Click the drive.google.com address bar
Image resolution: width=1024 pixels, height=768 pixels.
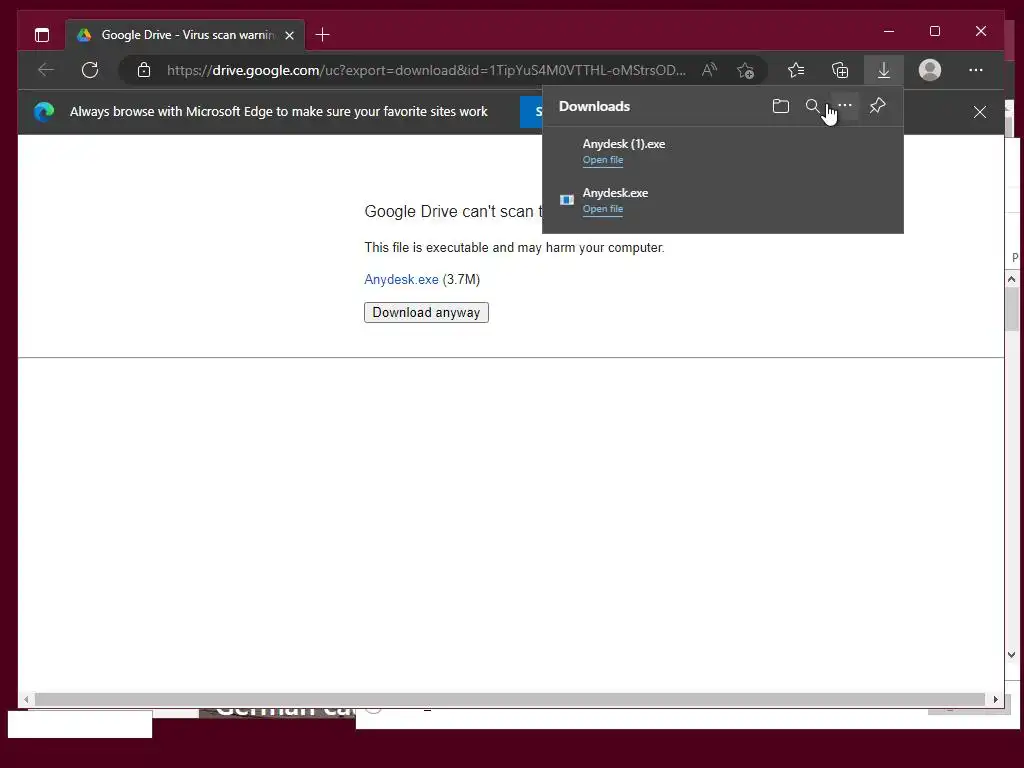[426, 70]
